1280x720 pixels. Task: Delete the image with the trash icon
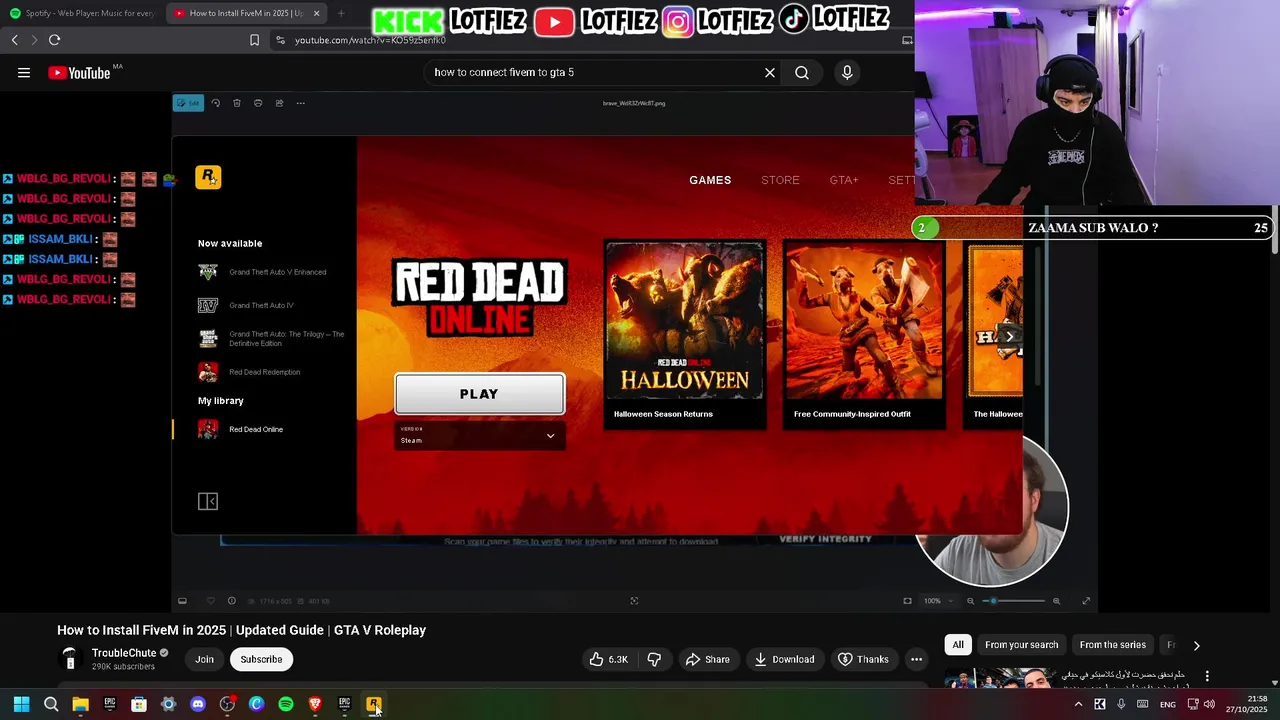(237, 103)
